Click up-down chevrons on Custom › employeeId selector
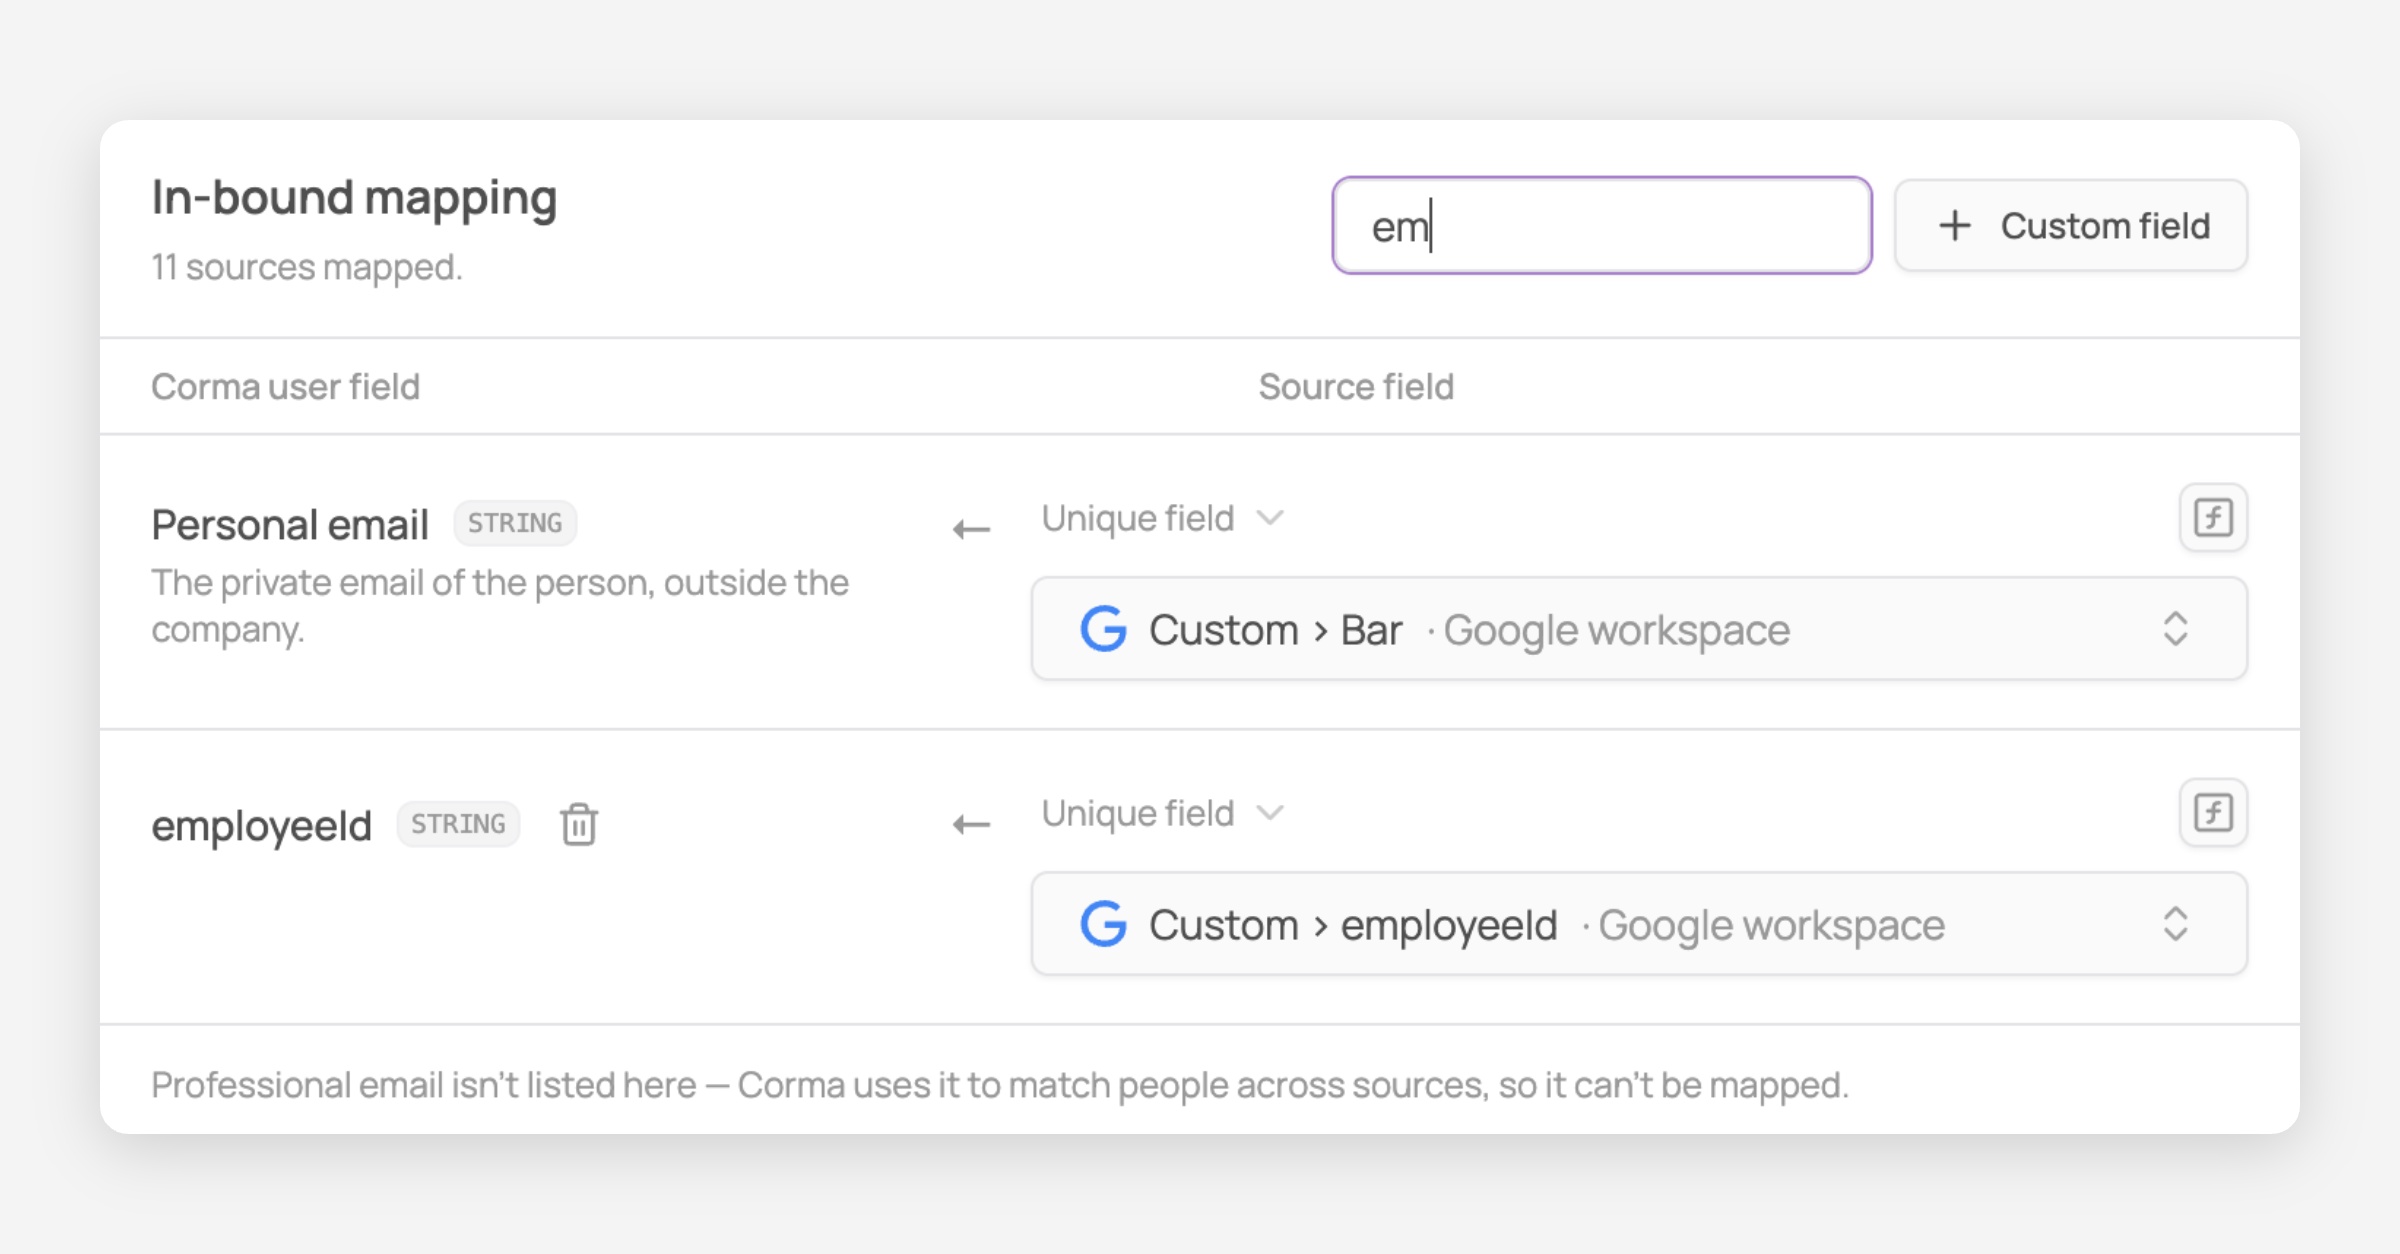The width and height of the screenshot is (2400, 1254). click(x=2175, y=924)
